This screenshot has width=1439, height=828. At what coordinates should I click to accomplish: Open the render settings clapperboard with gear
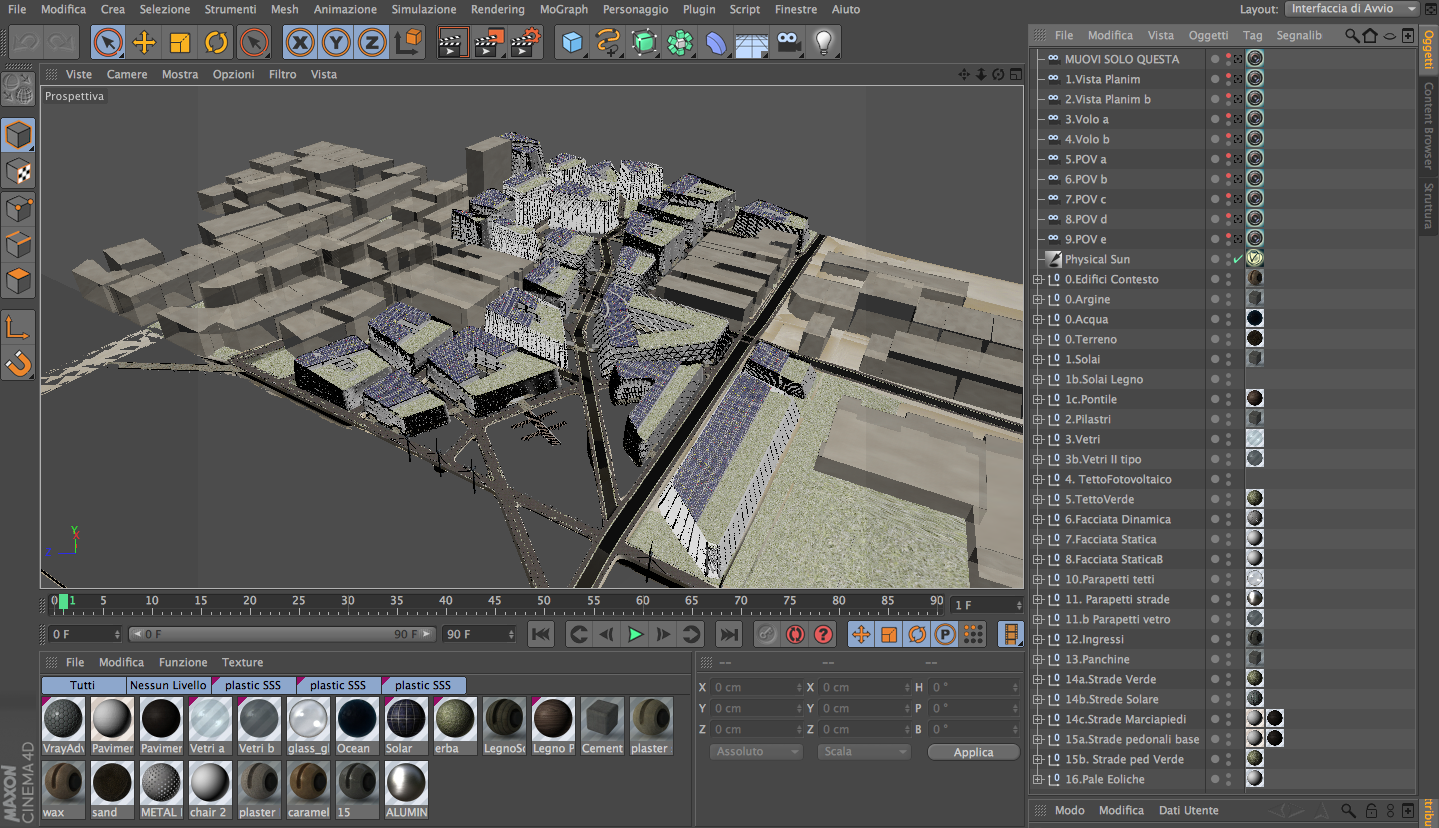point(525,42)
